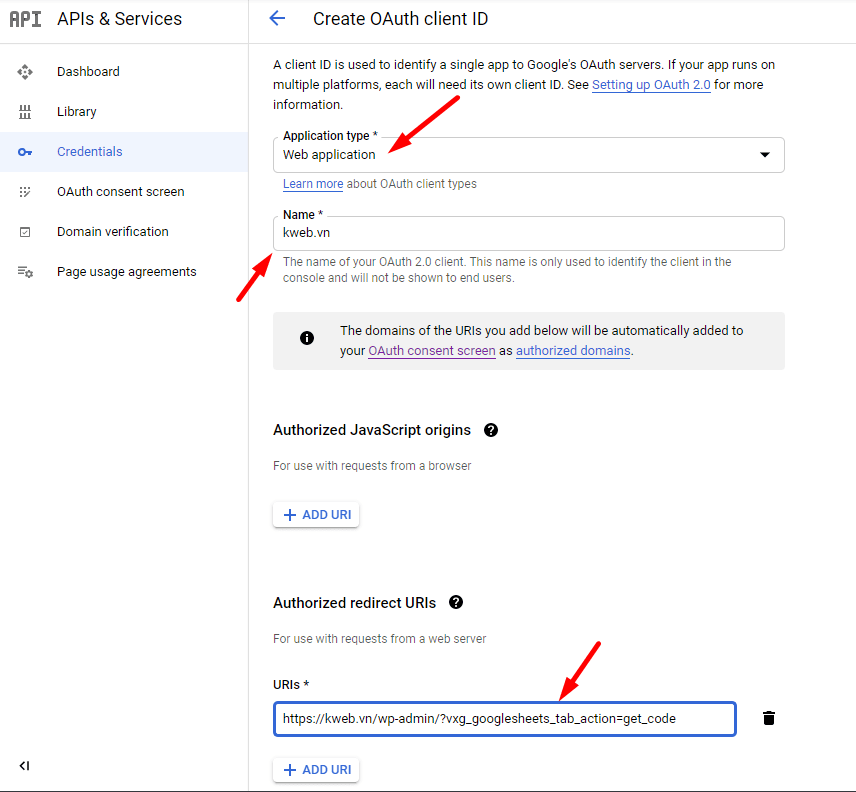Select Credentials in the sidebar
Screen dimensions: 856x792
point(124,152)
